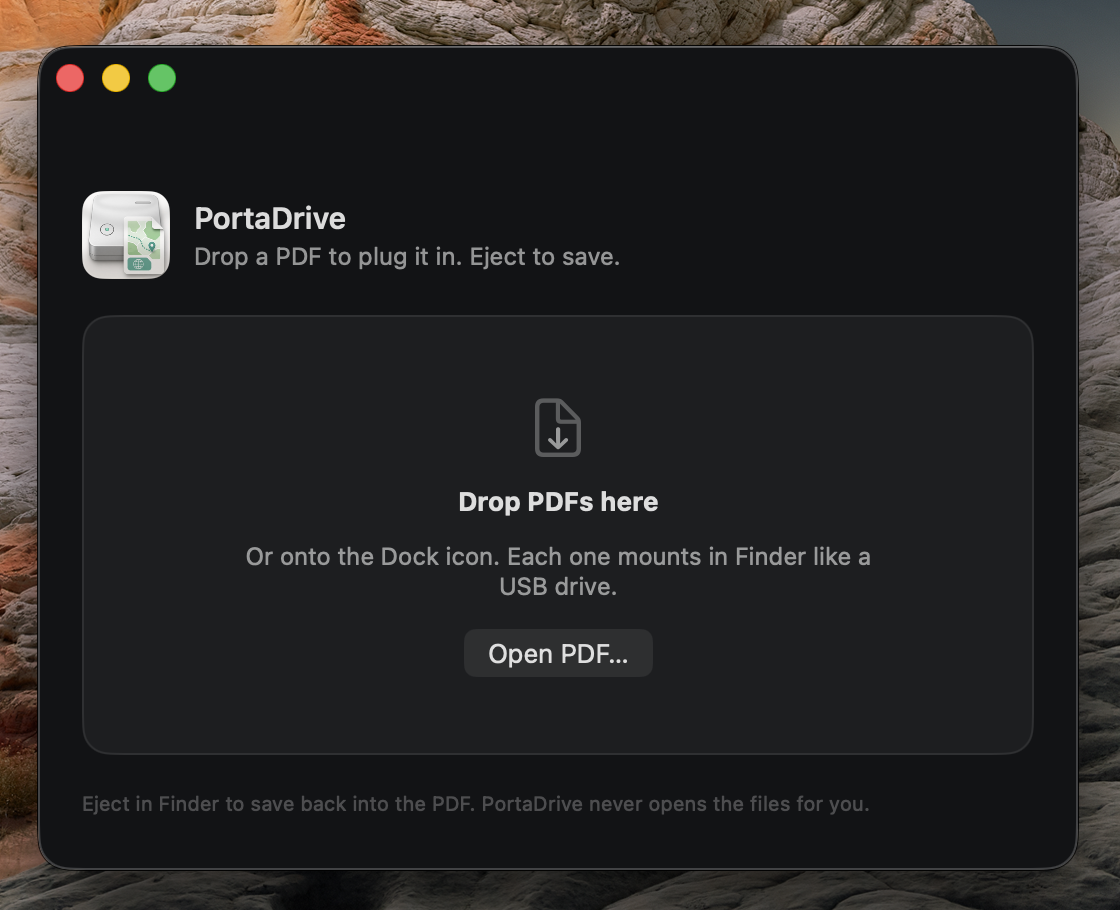This screenshot has width=1120, height=910.
Task: Click the 'Eject in Finder to save' footer note
Action: pos(476,804)
